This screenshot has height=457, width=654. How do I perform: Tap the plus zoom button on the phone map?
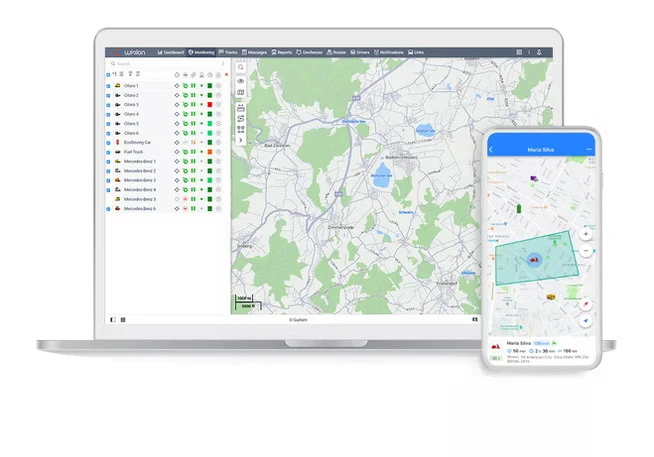586,234
